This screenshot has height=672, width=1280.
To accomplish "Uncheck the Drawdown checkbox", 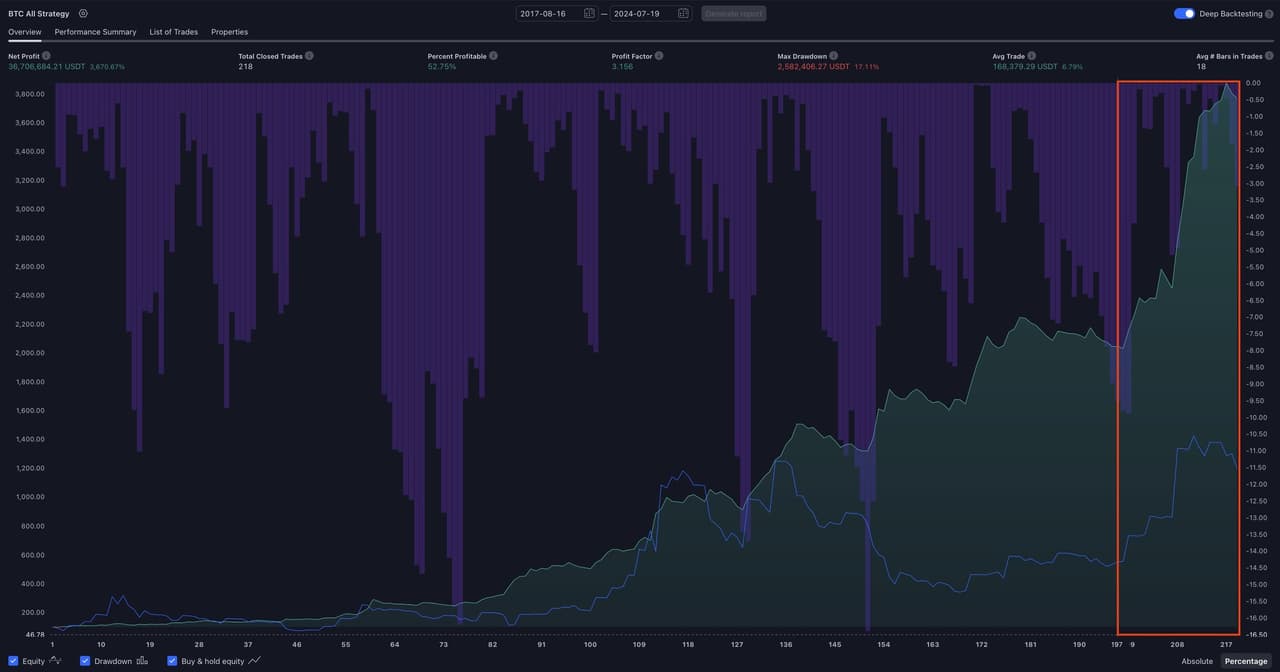I will coord(85,661).
